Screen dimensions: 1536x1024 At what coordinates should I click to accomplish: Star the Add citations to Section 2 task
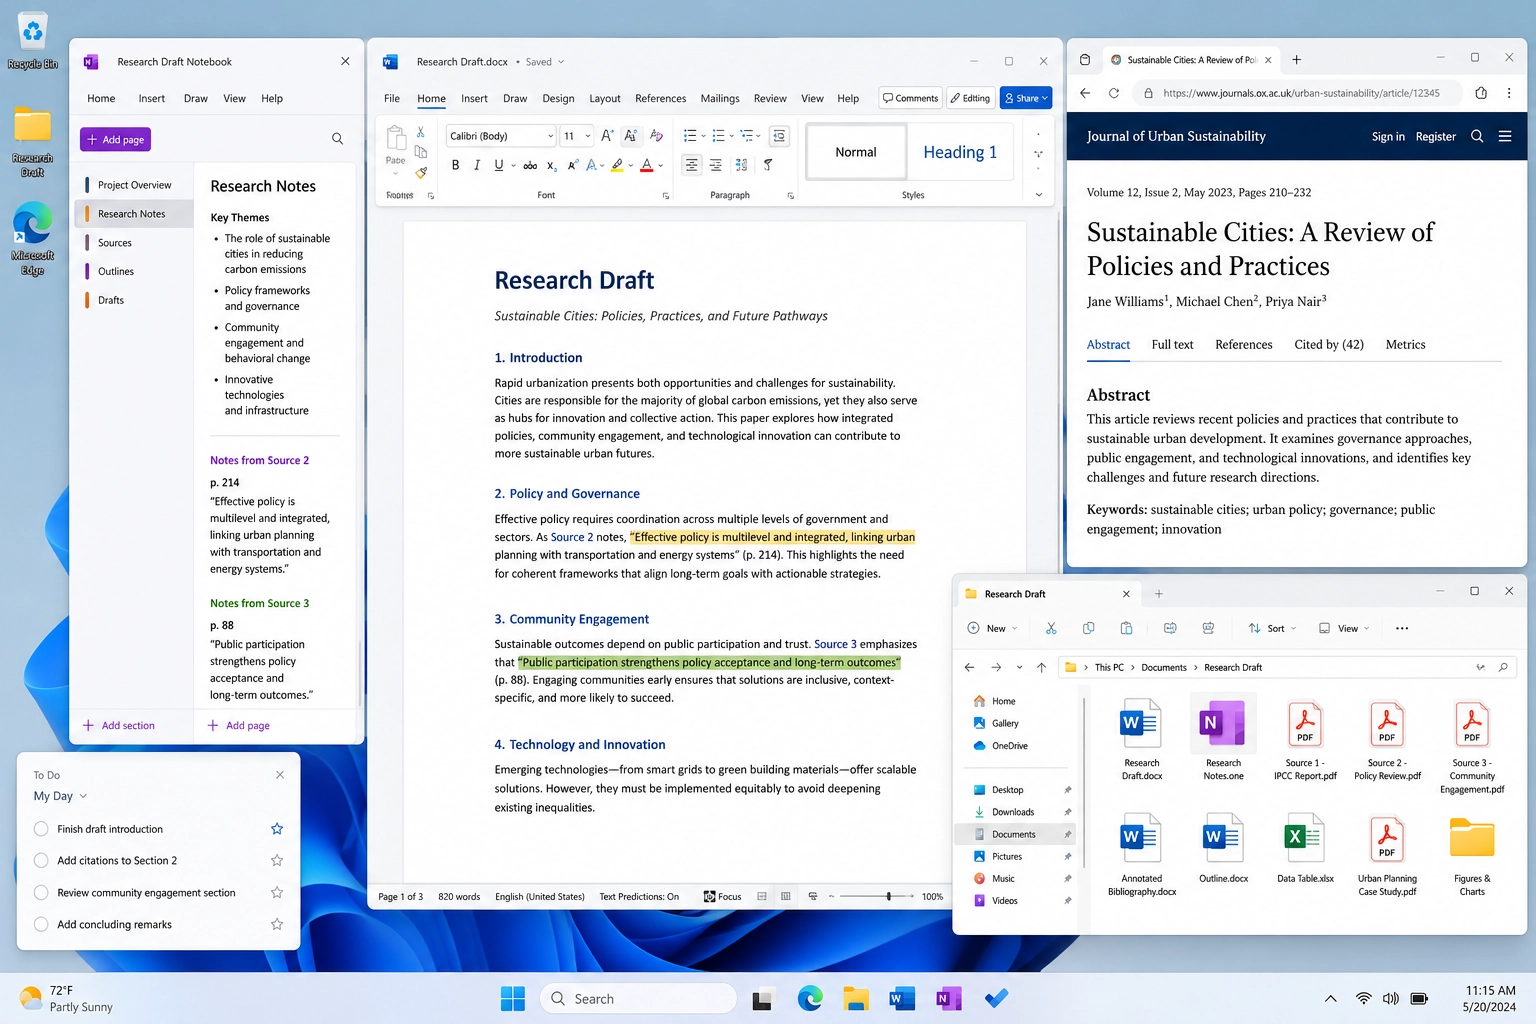click(x=277, y=860)
